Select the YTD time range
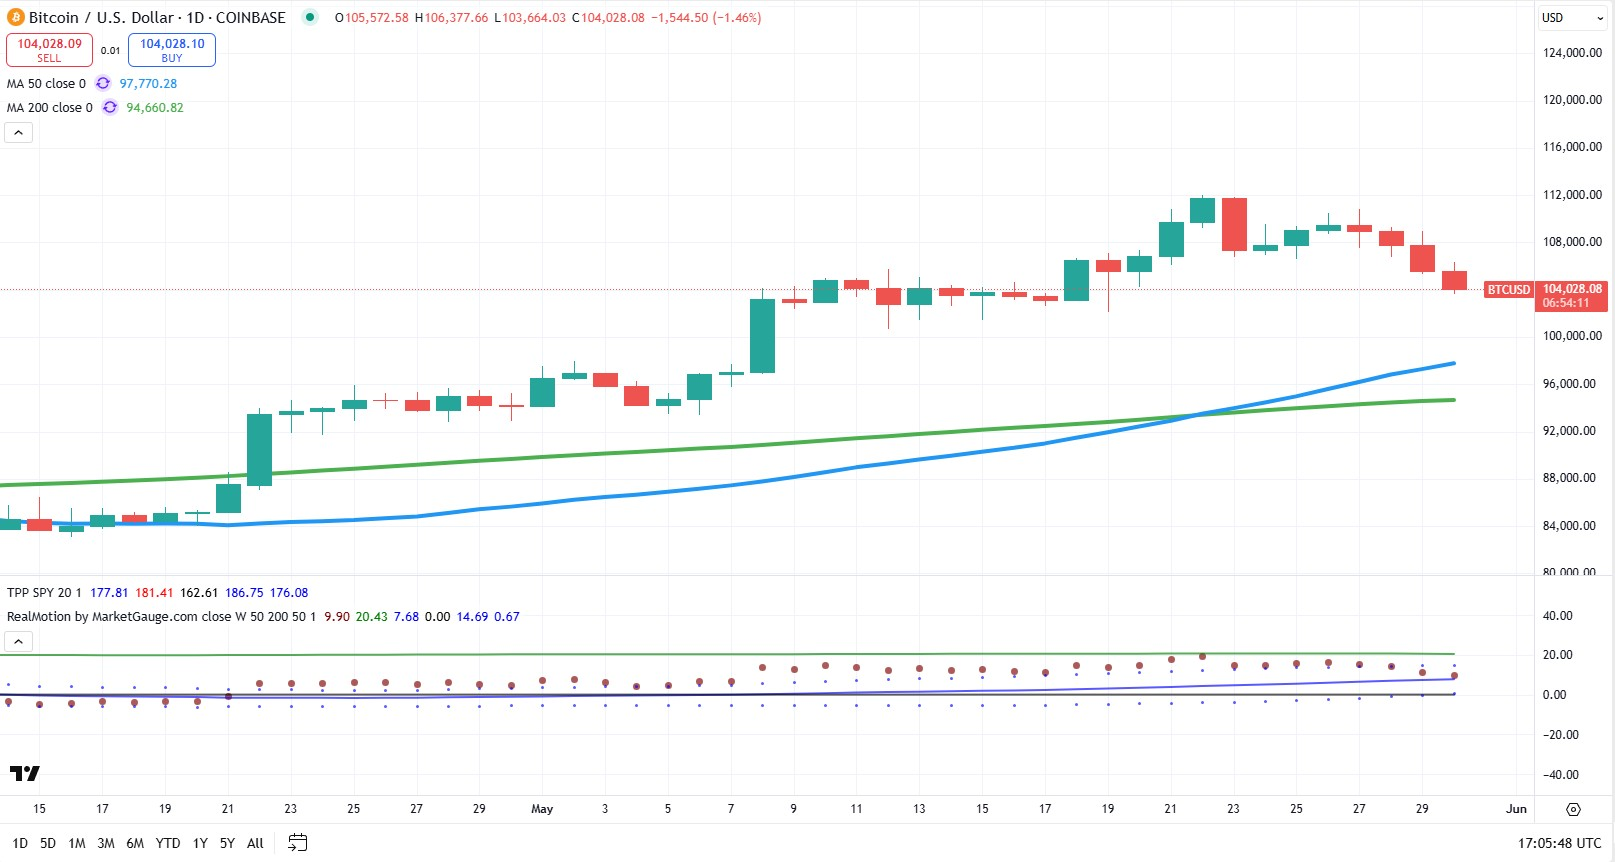 point(168,843)
